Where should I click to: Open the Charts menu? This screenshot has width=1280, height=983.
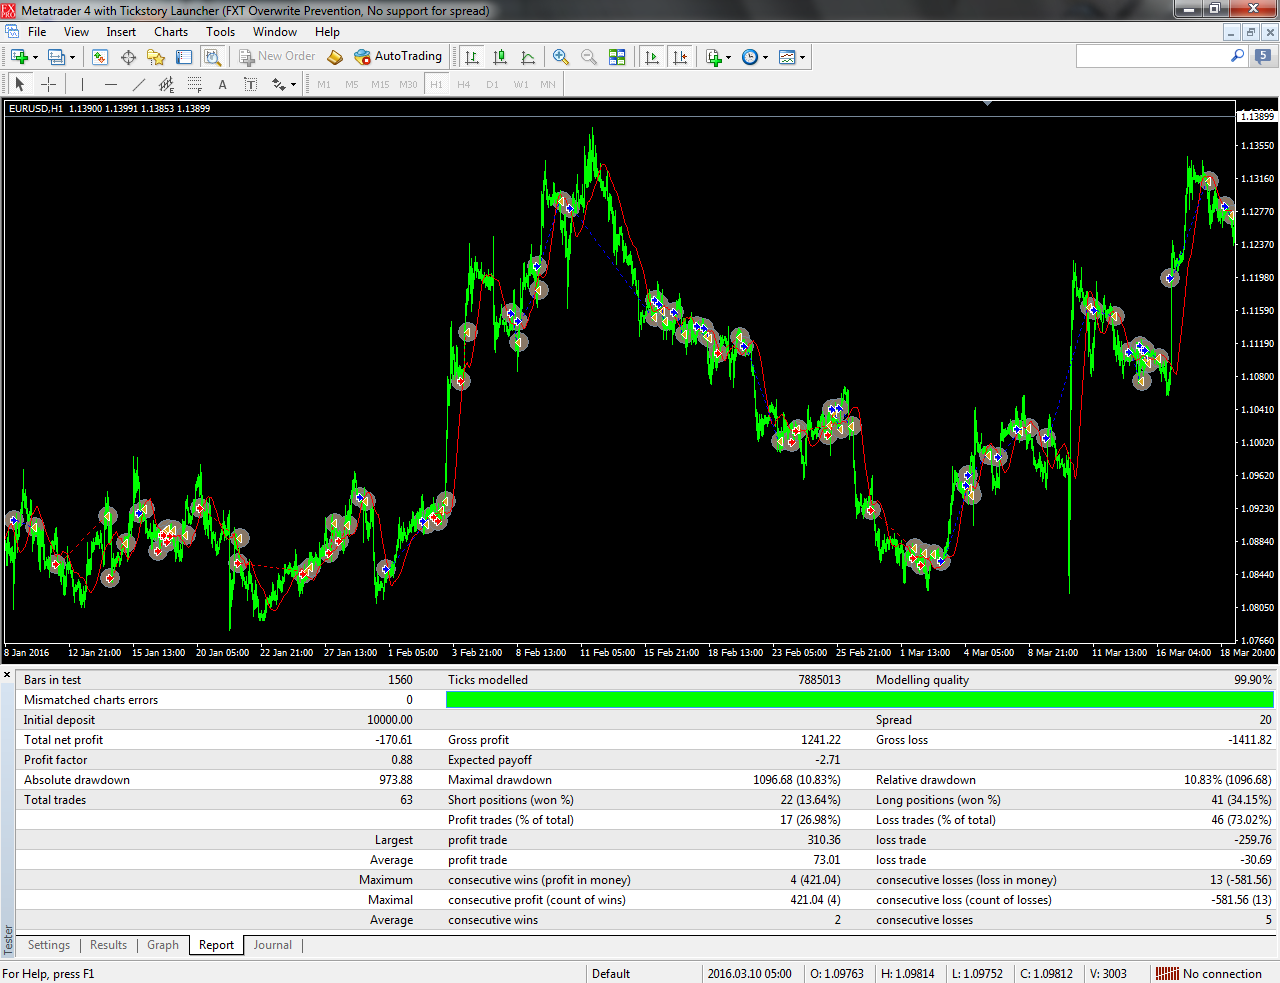pyautogui.click(x=171, y=32)
